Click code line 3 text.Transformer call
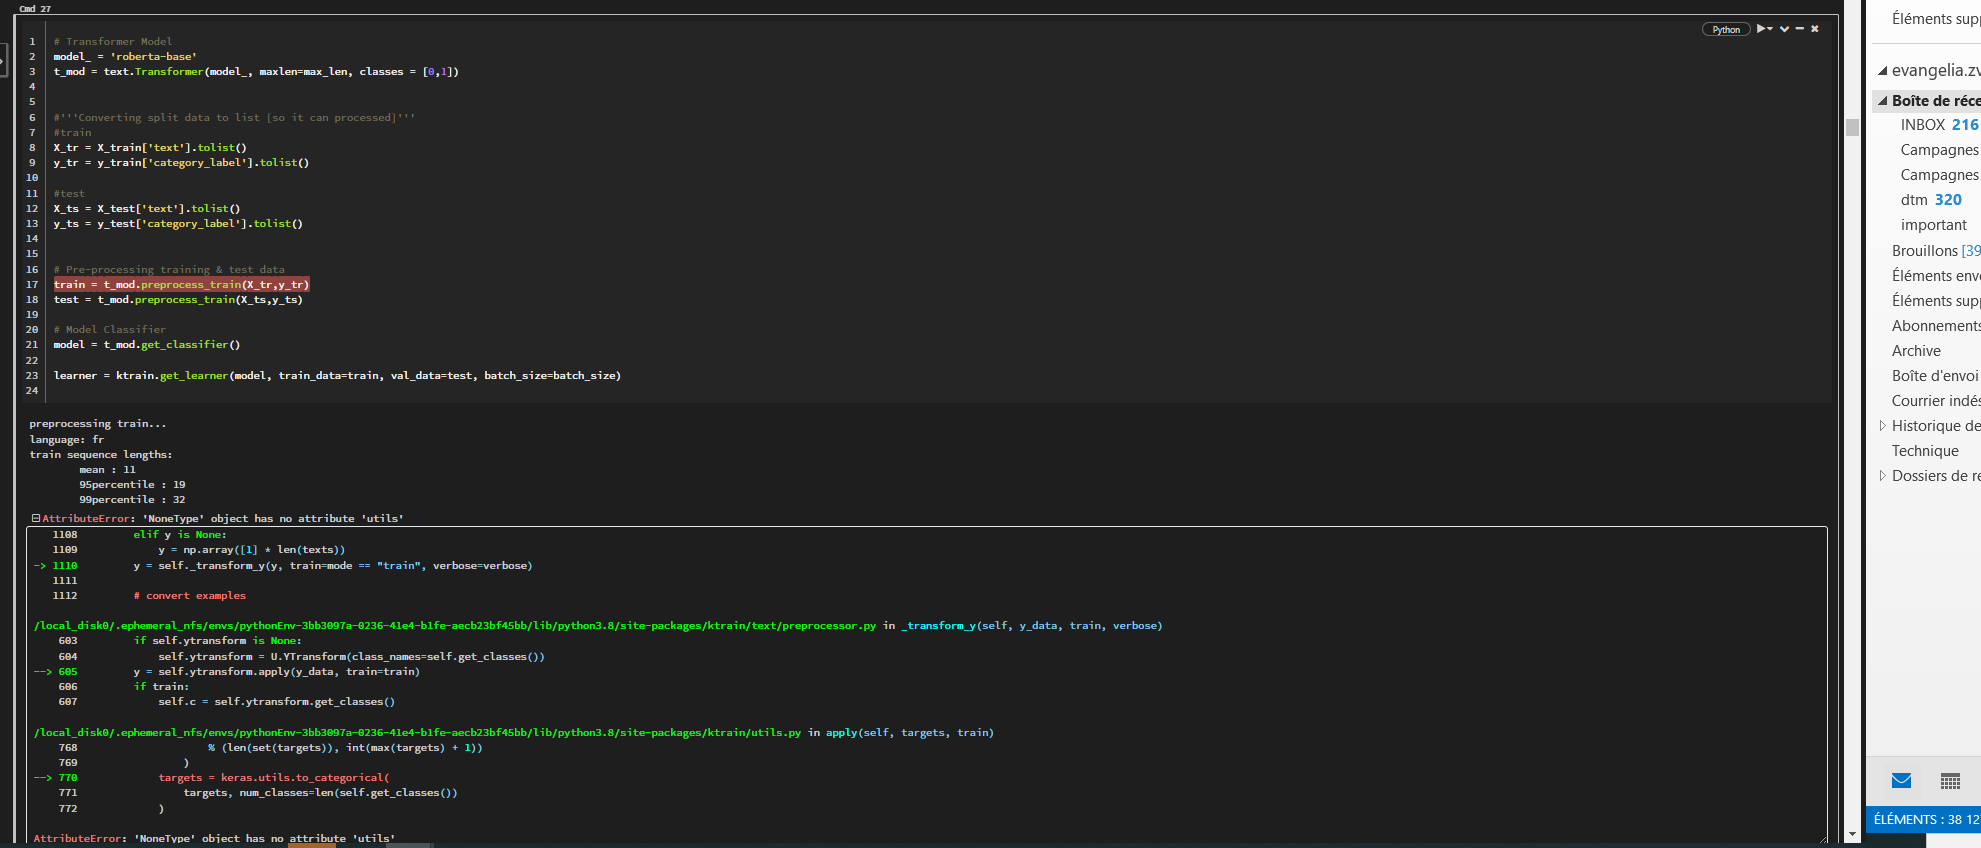 point(256,72)
